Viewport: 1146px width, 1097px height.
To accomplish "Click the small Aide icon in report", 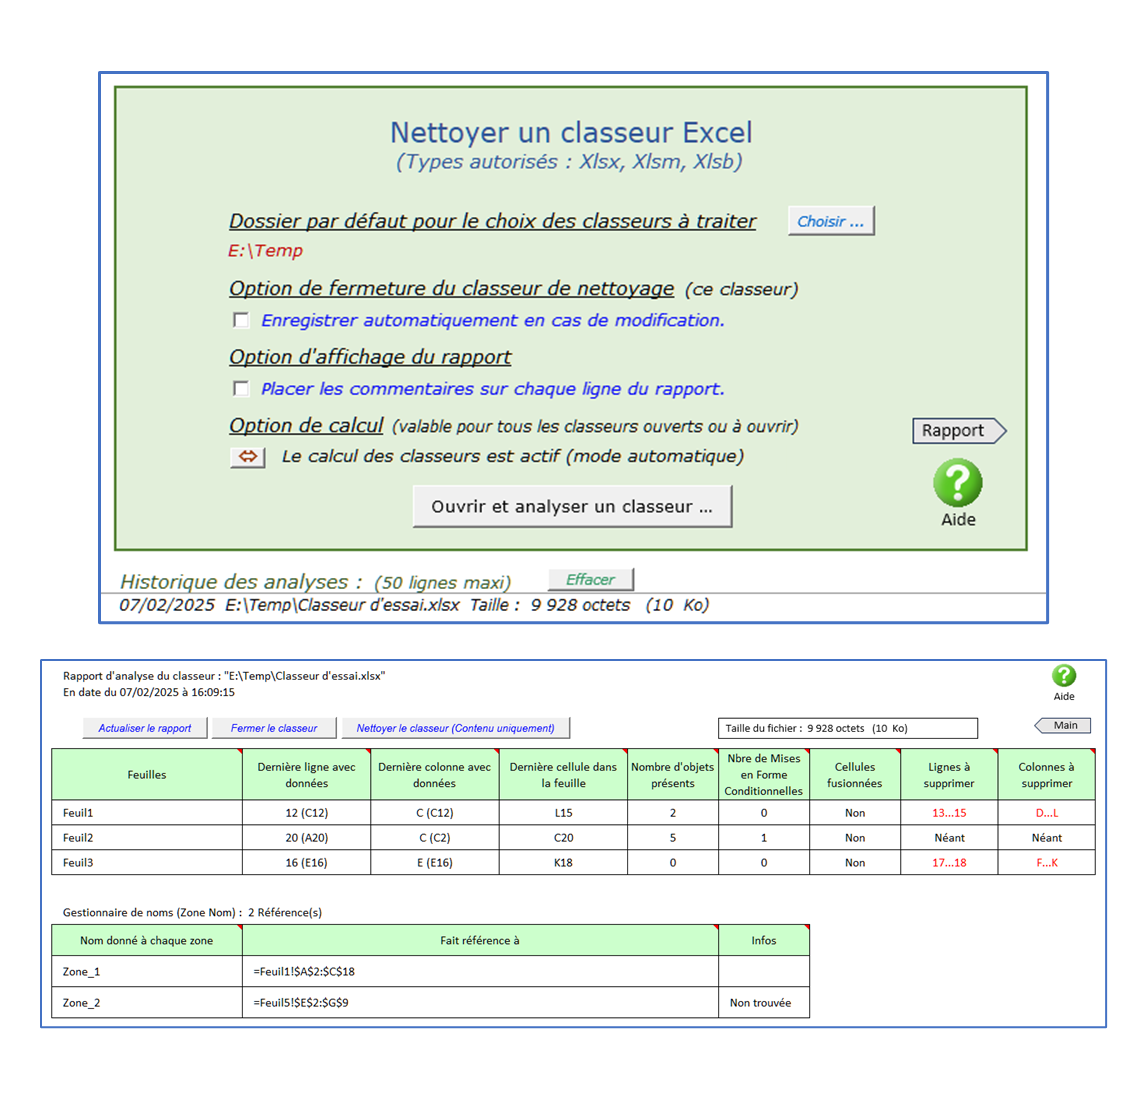I will (1063, 676).
